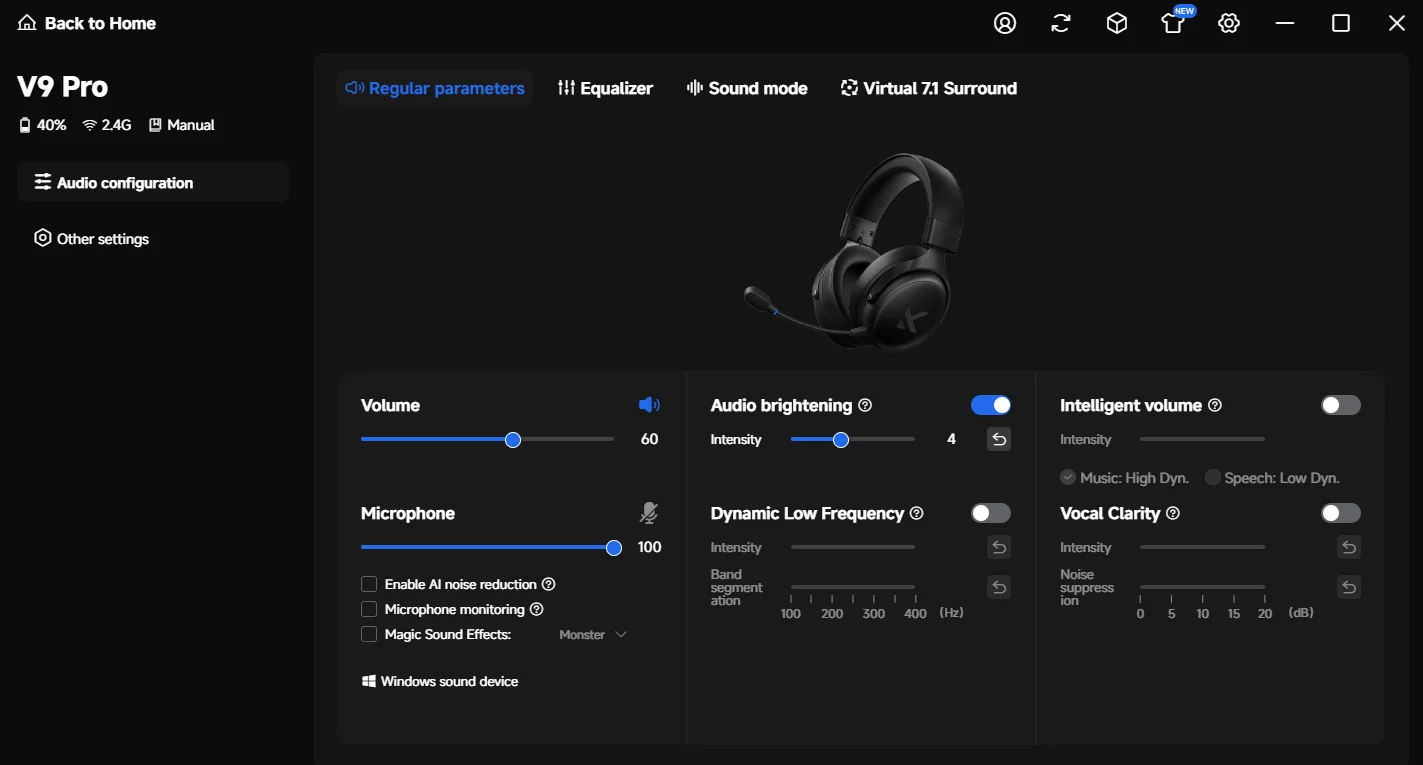Switch to Equalizer tab
Screen dimensions: 1423x765
click(605, 88)
